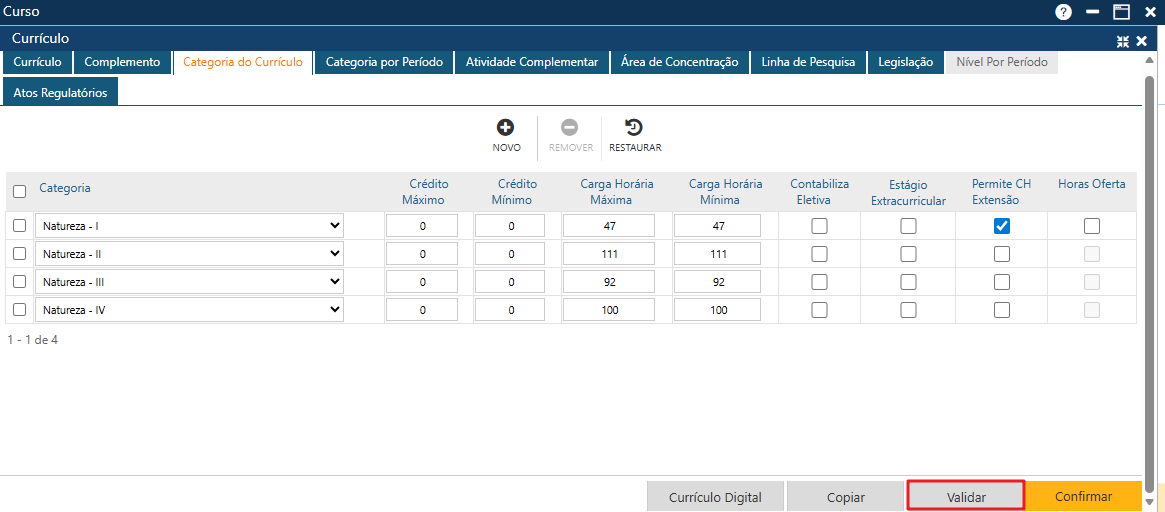1165x512 pixels.
Task: Click the REMOVER minus icon
Action: [x=571, y=127]
